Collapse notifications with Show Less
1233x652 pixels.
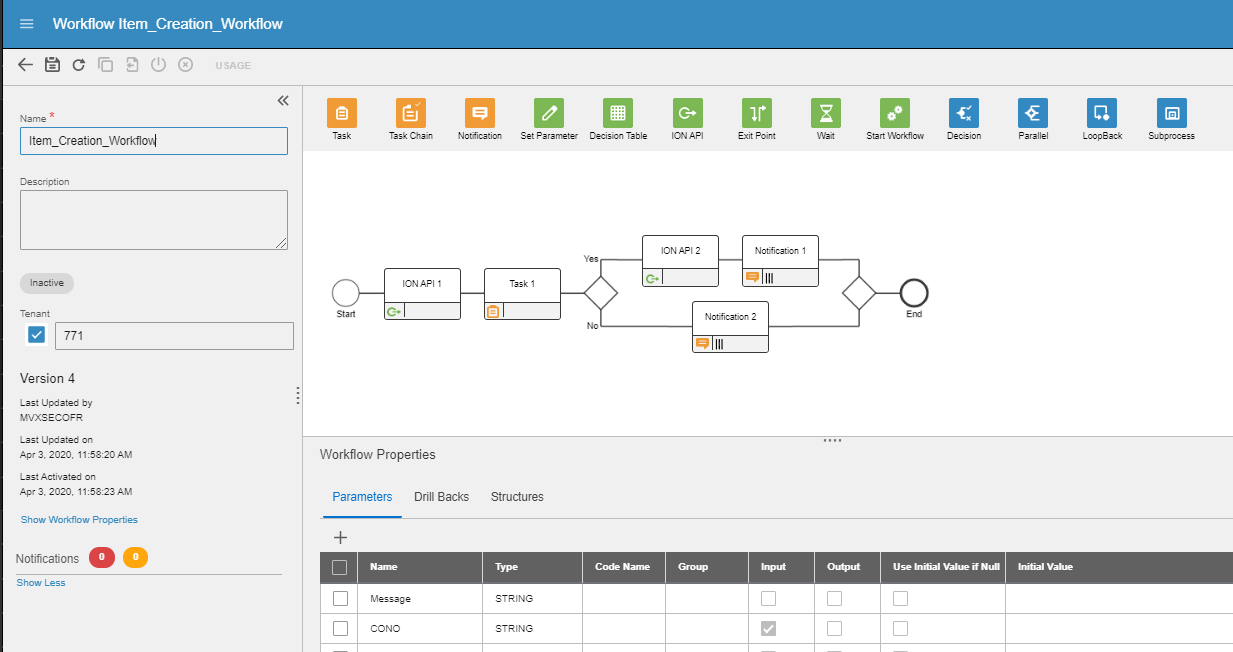[x=41, y=582]
